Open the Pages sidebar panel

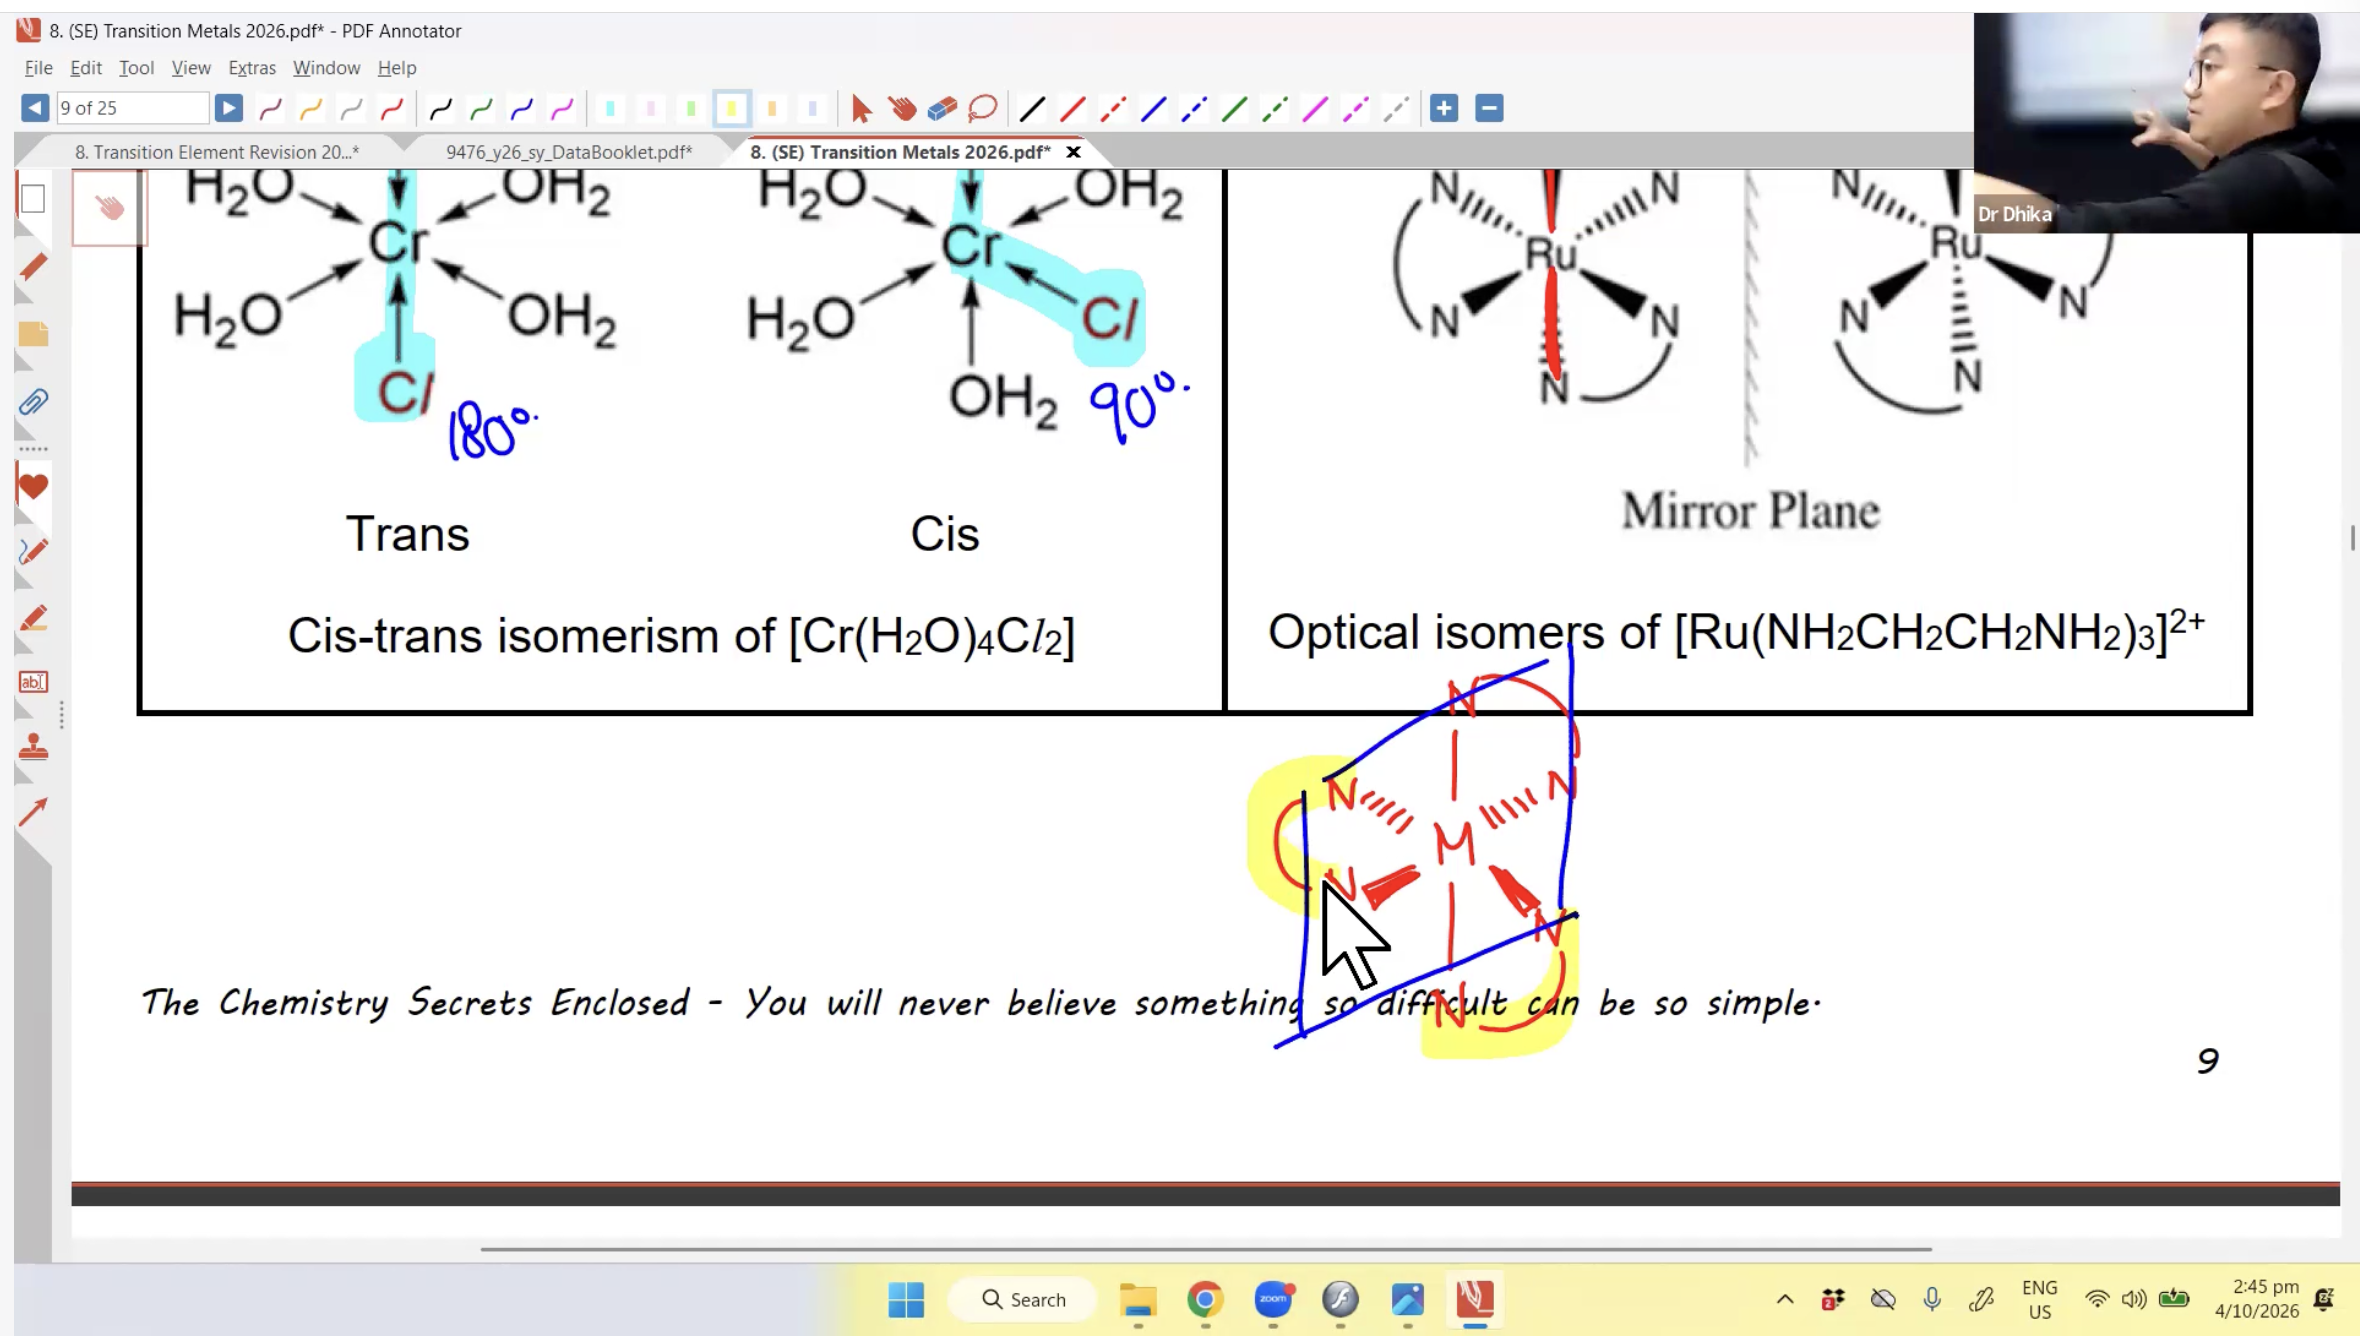33,199
